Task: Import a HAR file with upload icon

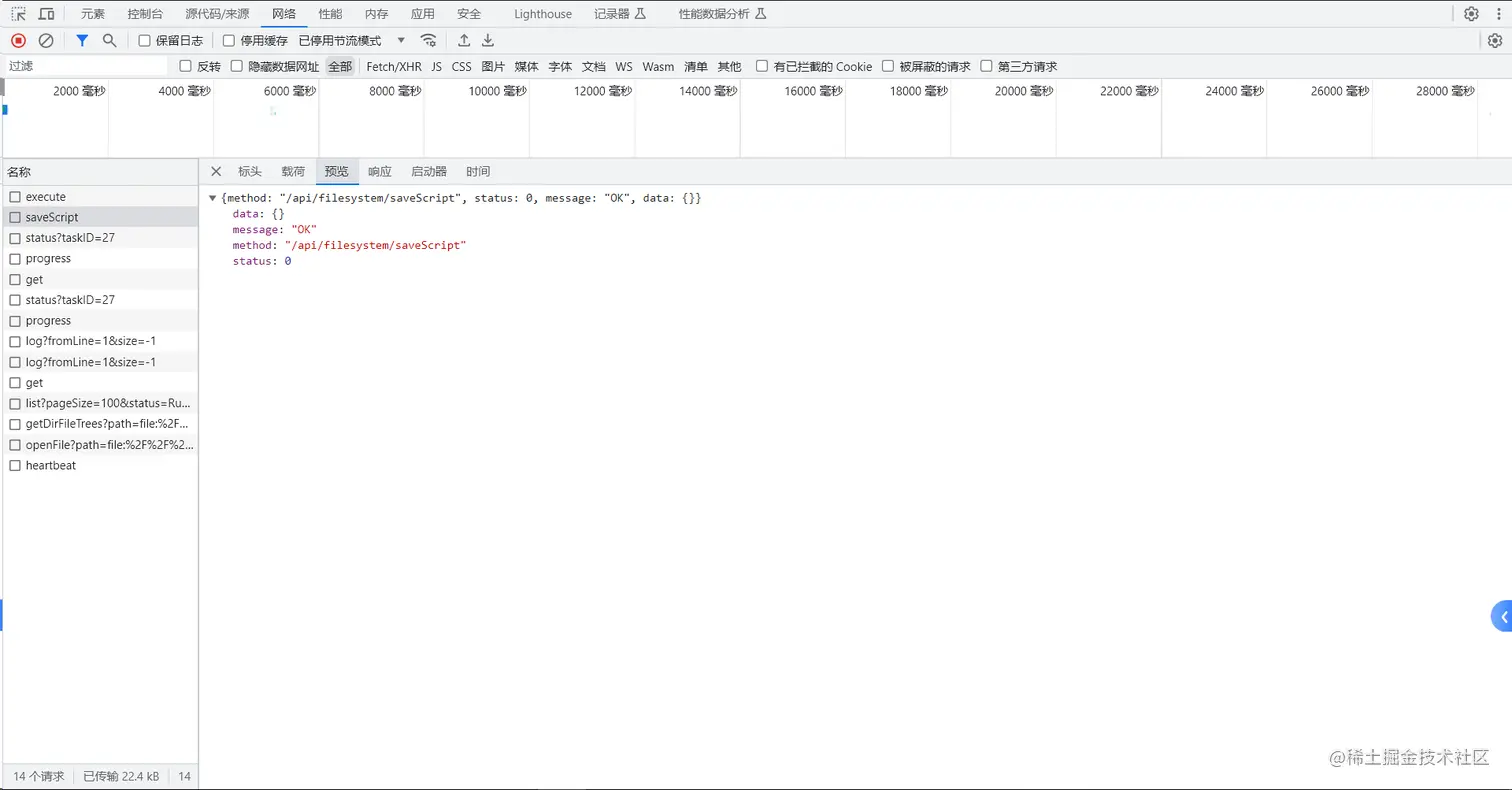Action: pos(464,40)
